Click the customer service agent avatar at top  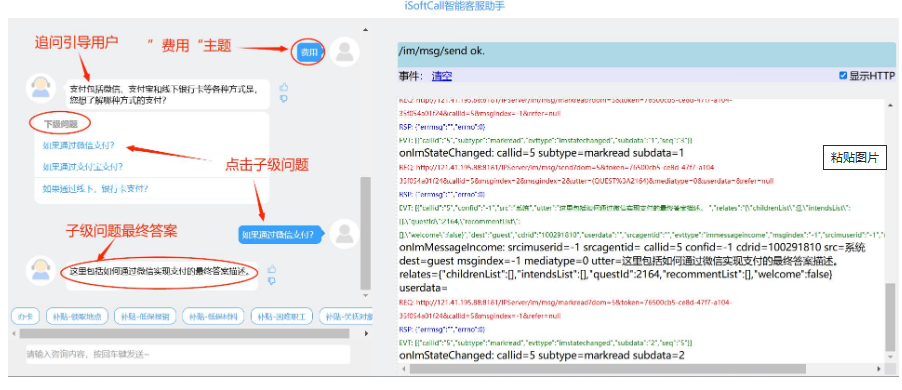click(x=40, y=87)
